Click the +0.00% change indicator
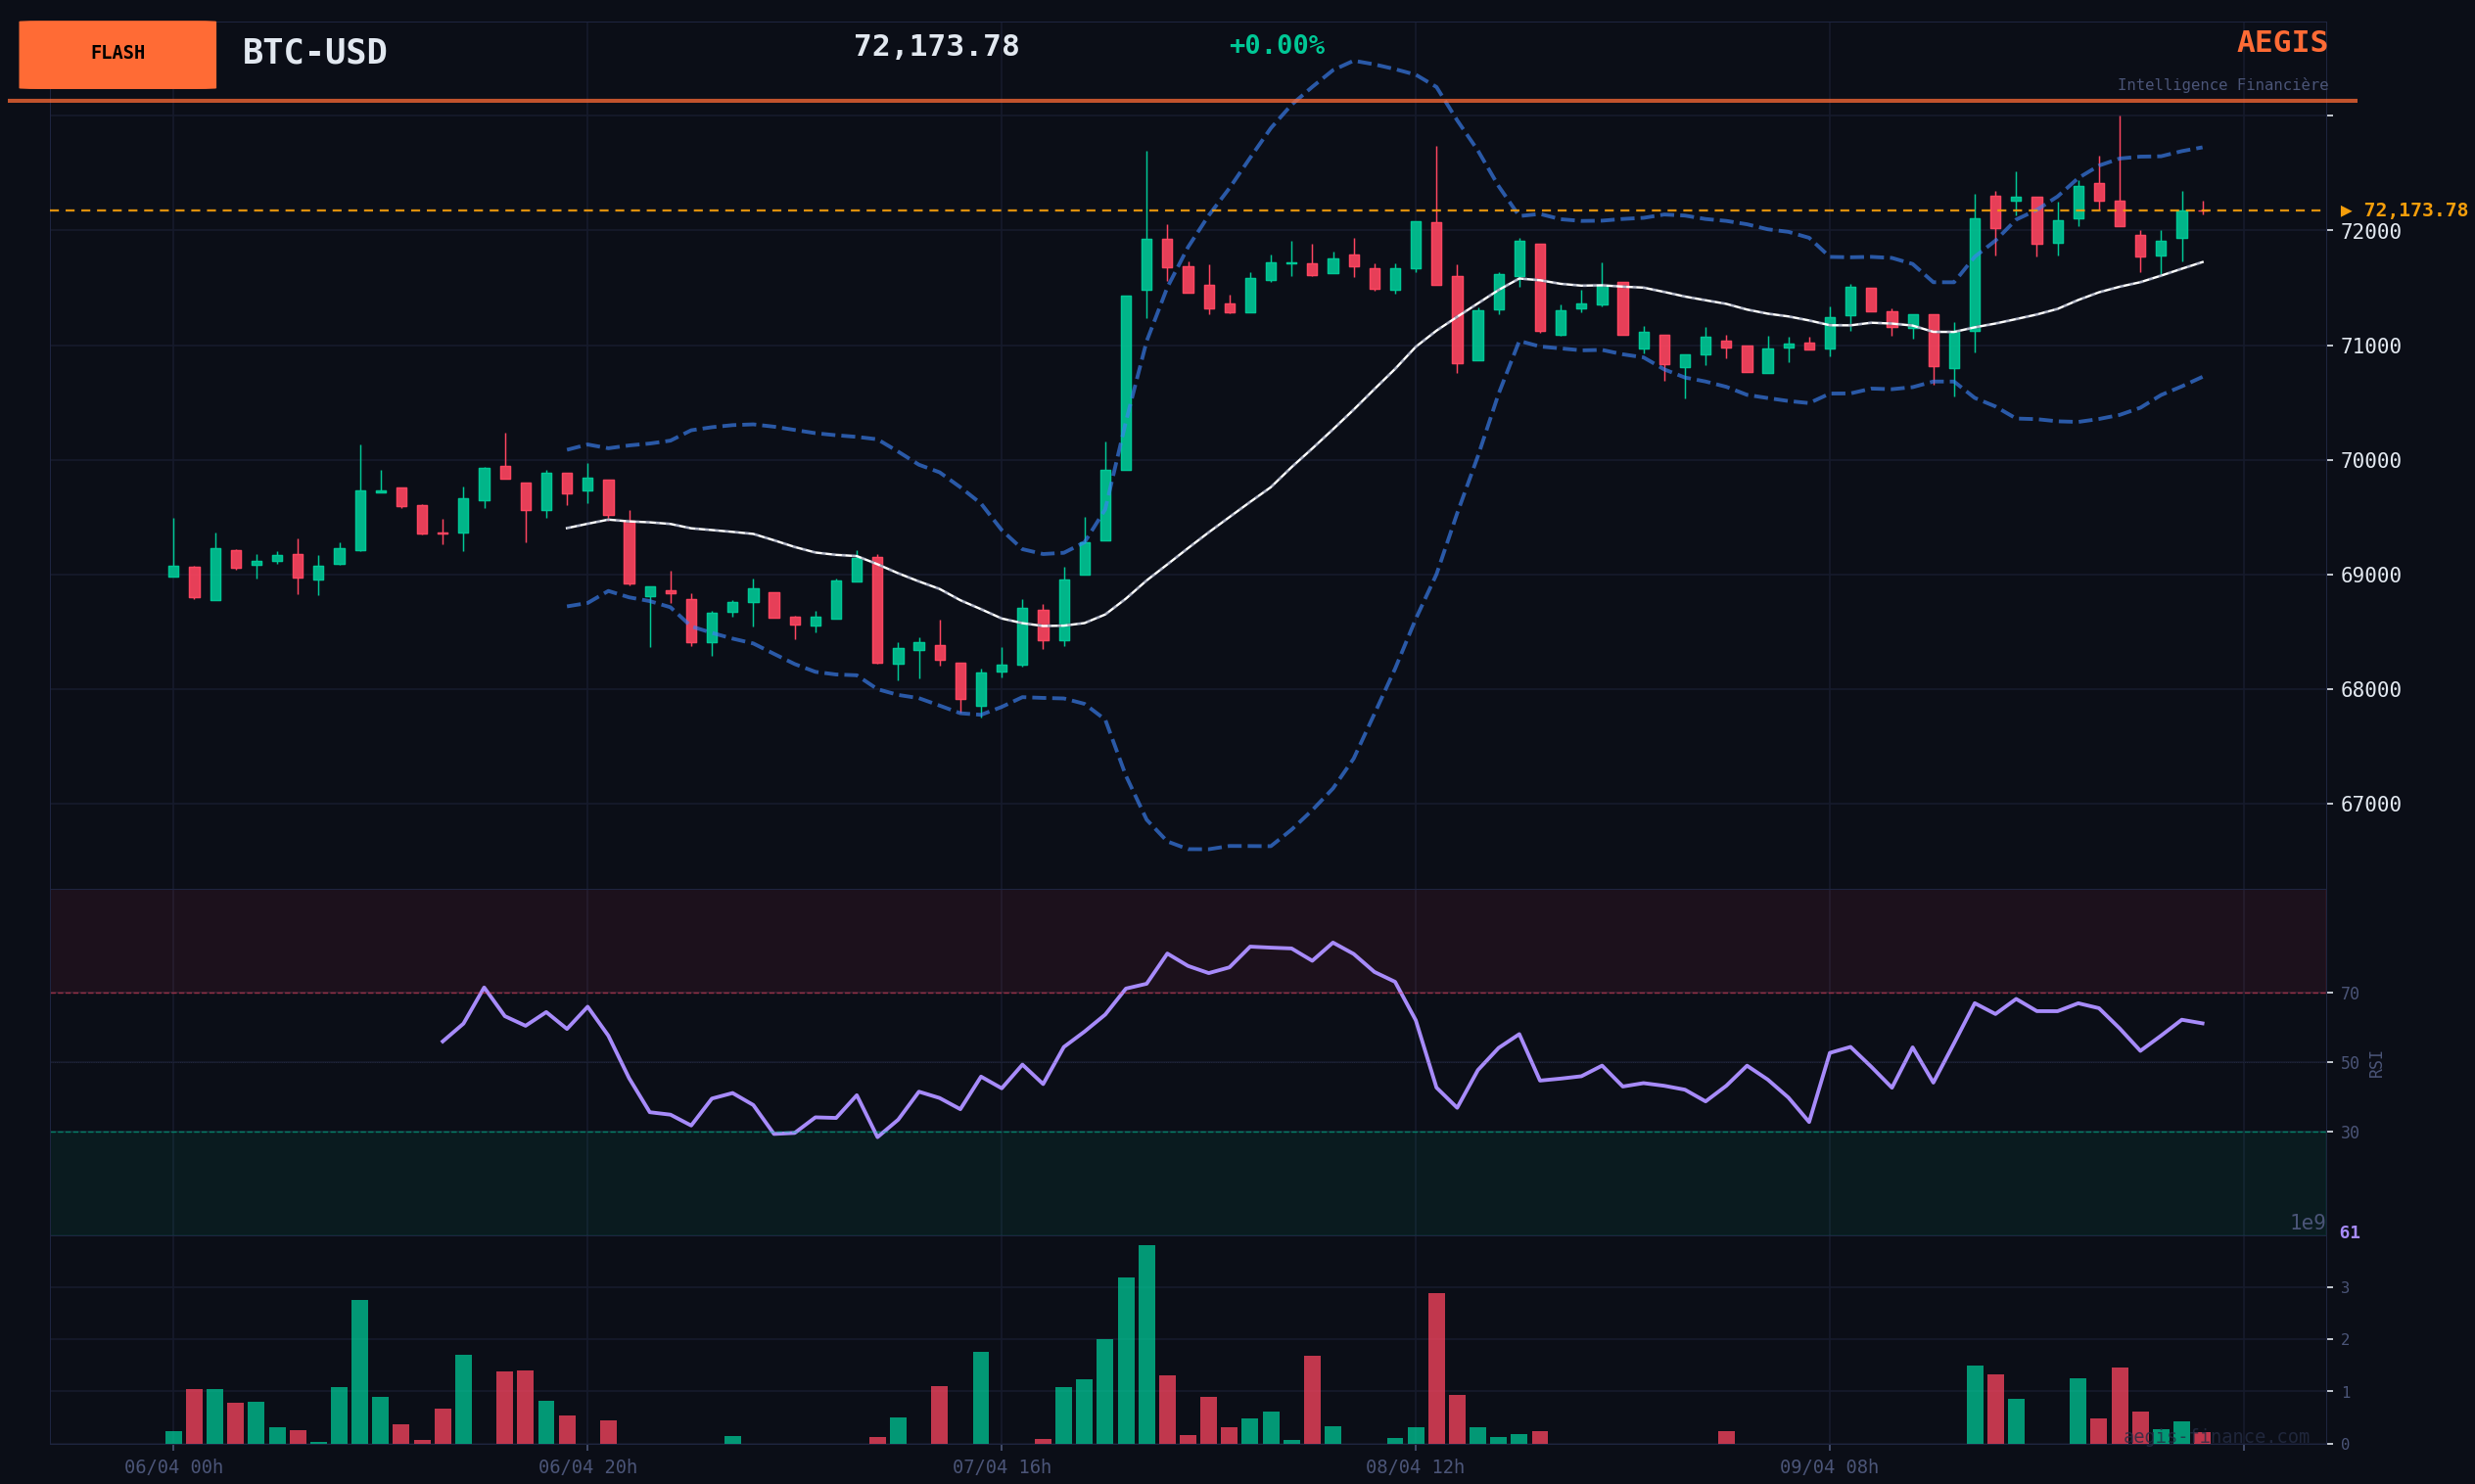 click(1276, 46)
